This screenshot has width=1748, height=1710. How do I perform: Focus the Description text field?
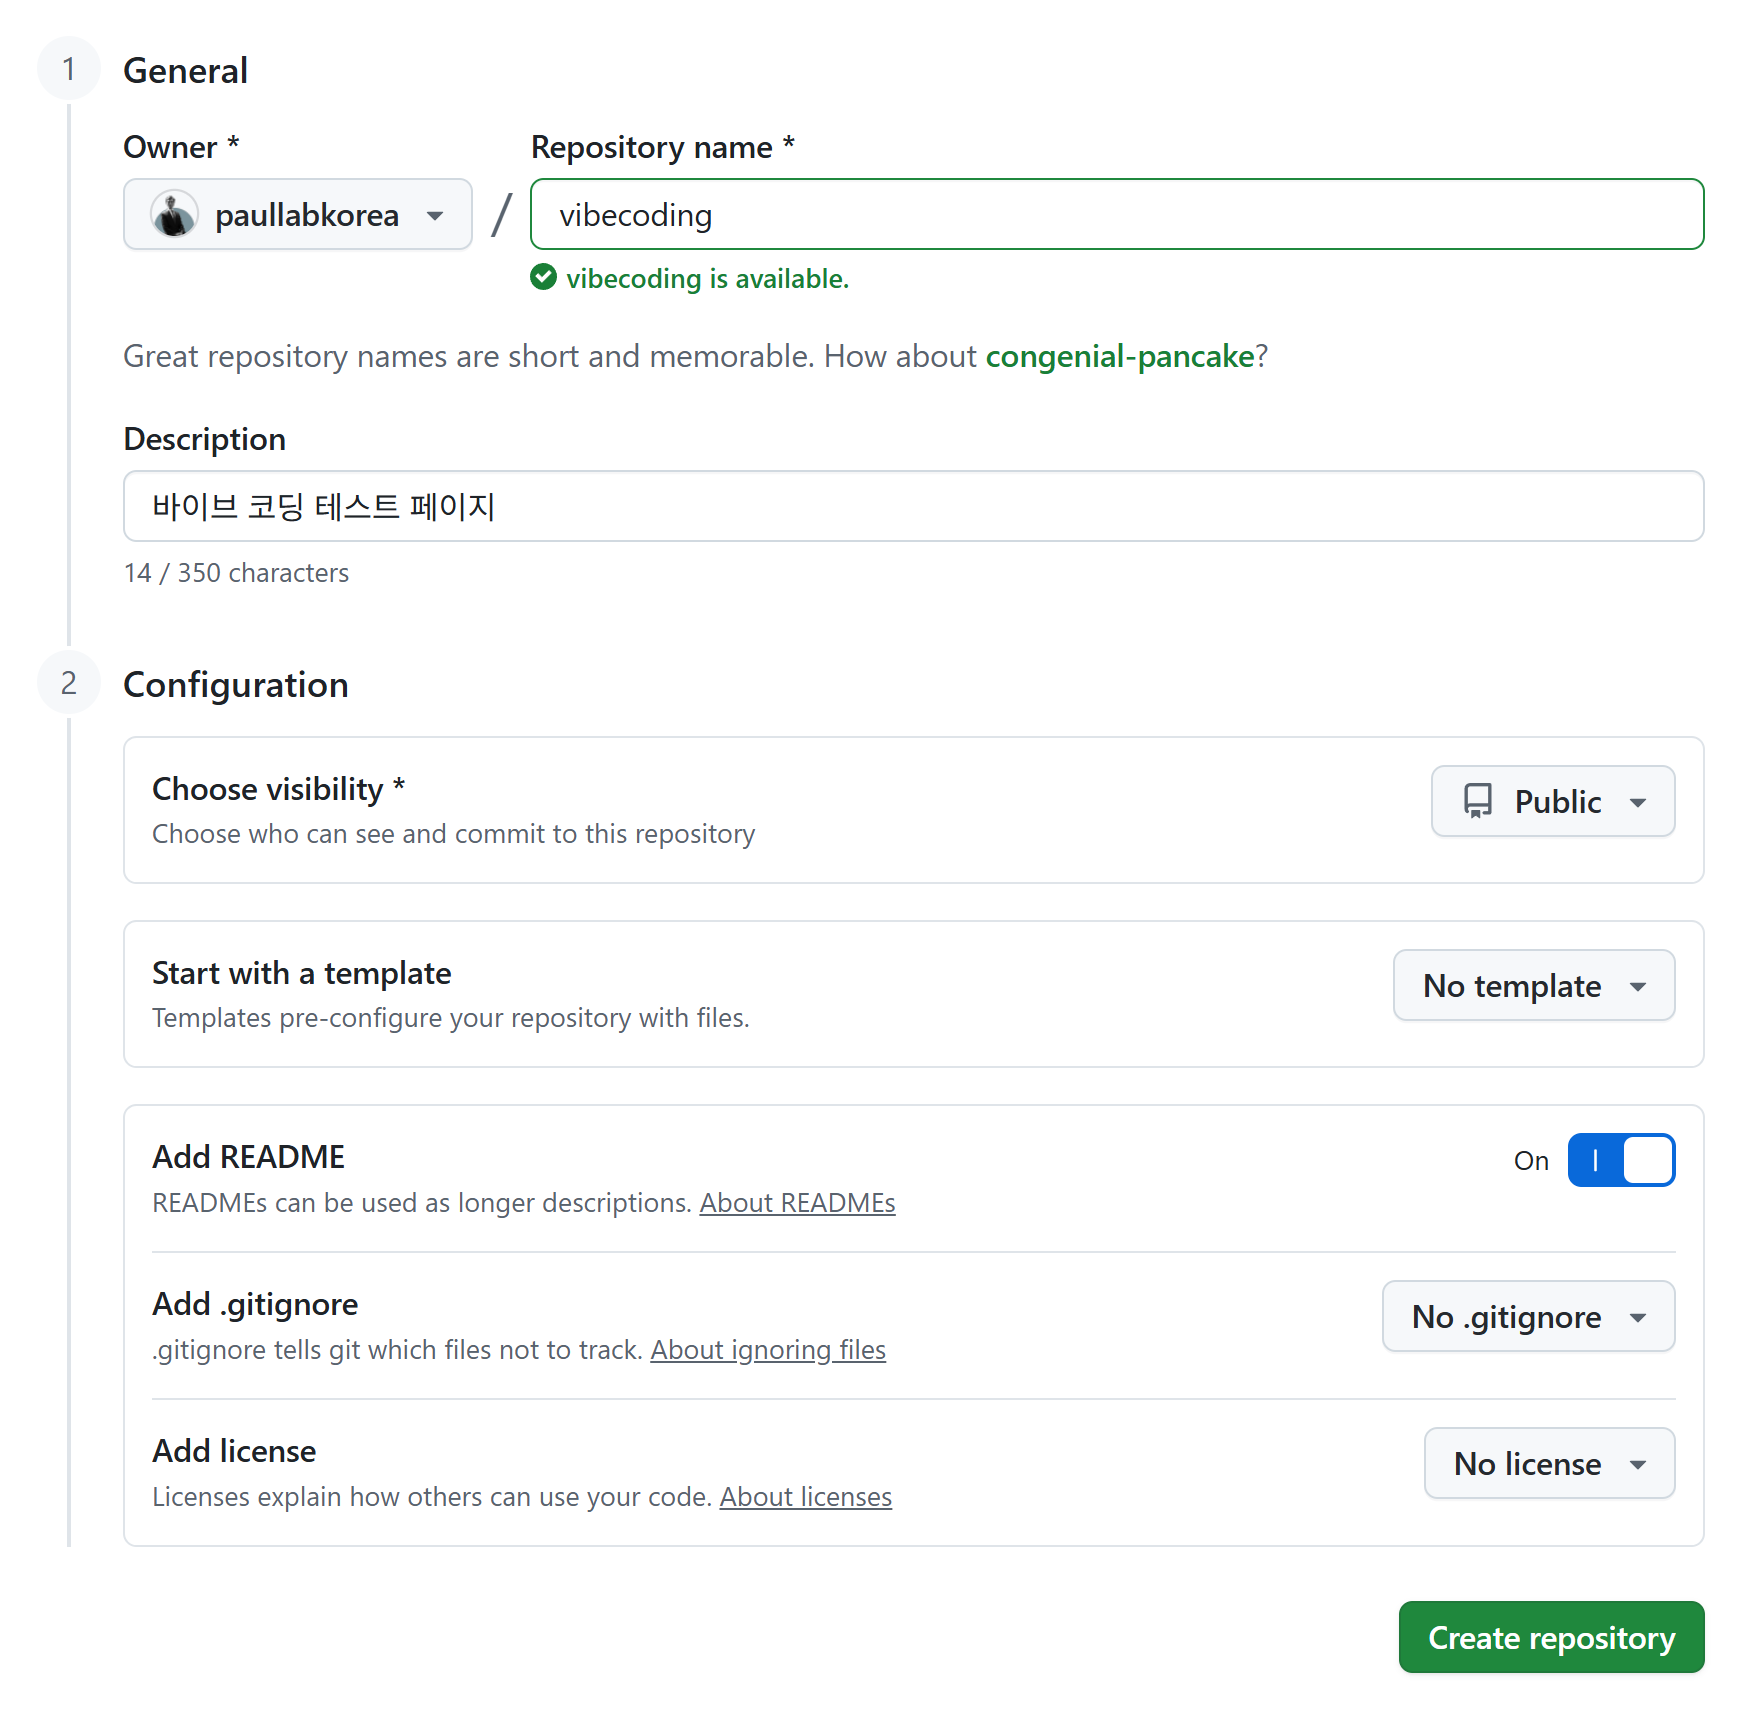pos(912,506)
